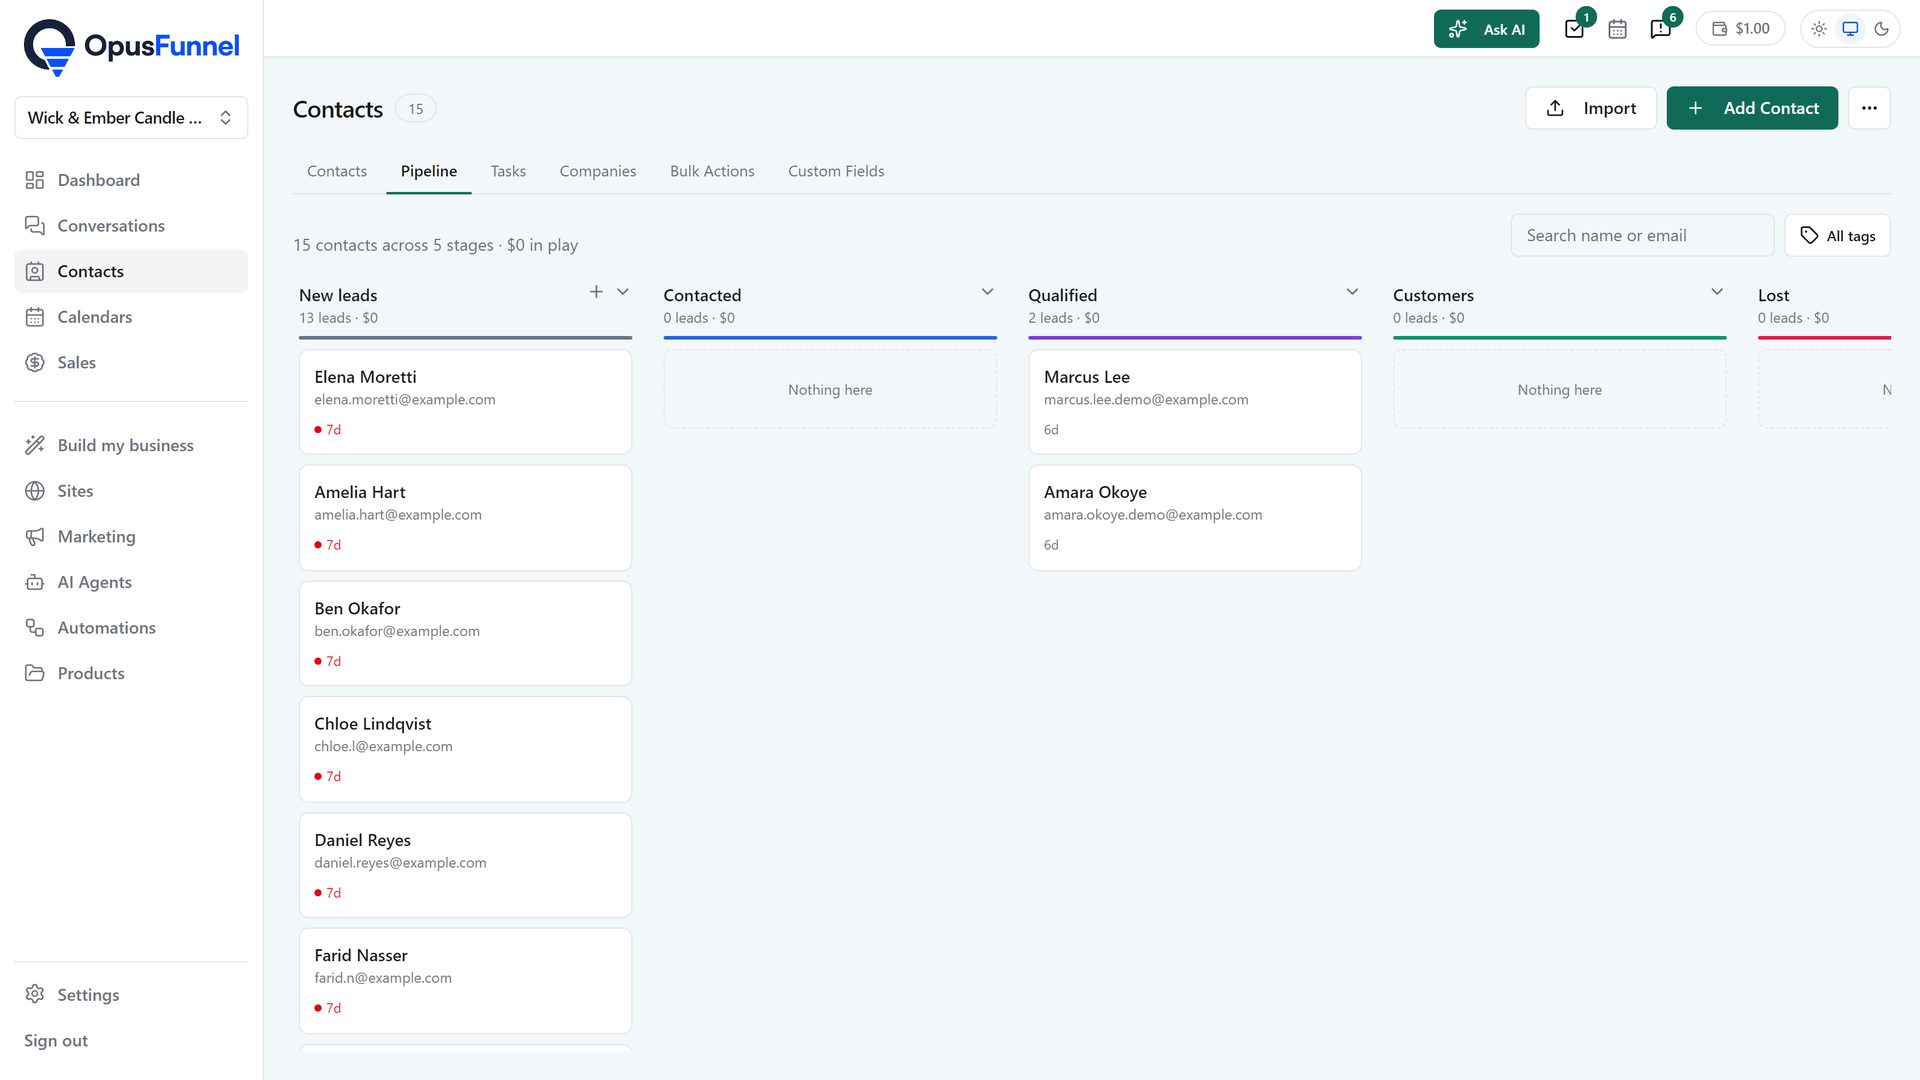
Task: Open AI Agents in the sidebar
Action: (131, 582)
